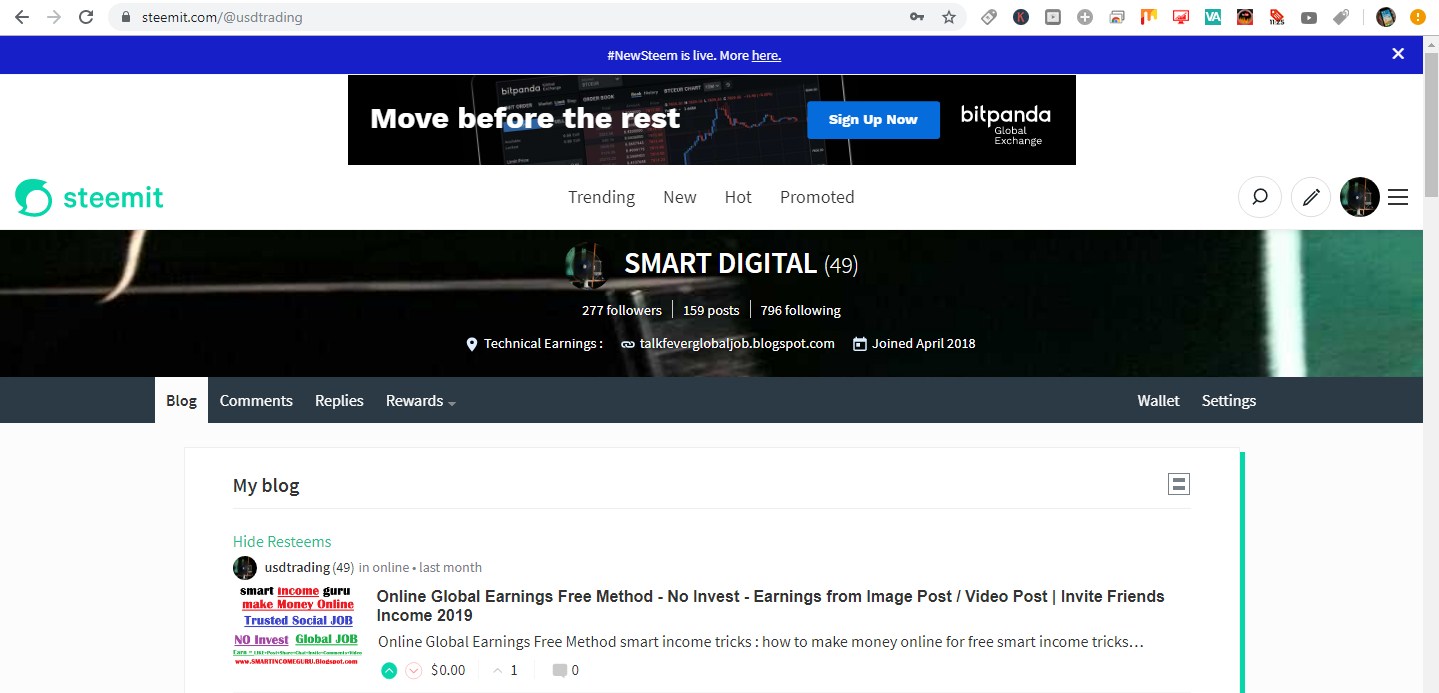The image size is (1439, 693).
Task: Click the YouTube extension icon in the toolbar
Action: pos(1308,17)
